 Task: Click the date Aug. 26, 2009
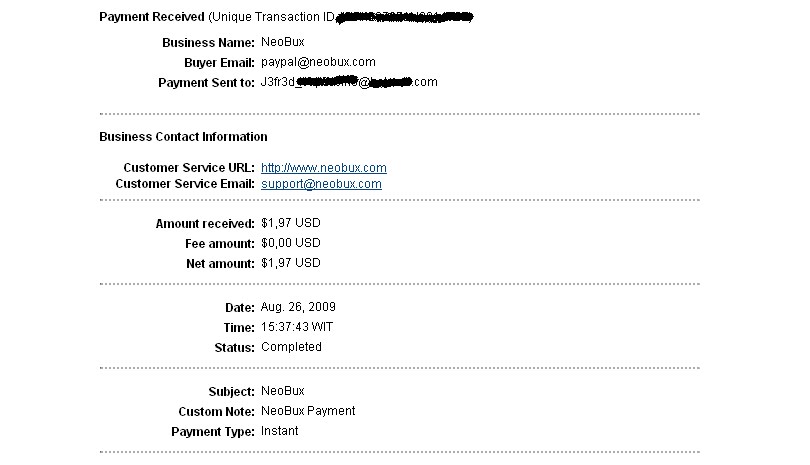(x=298, y=307)
